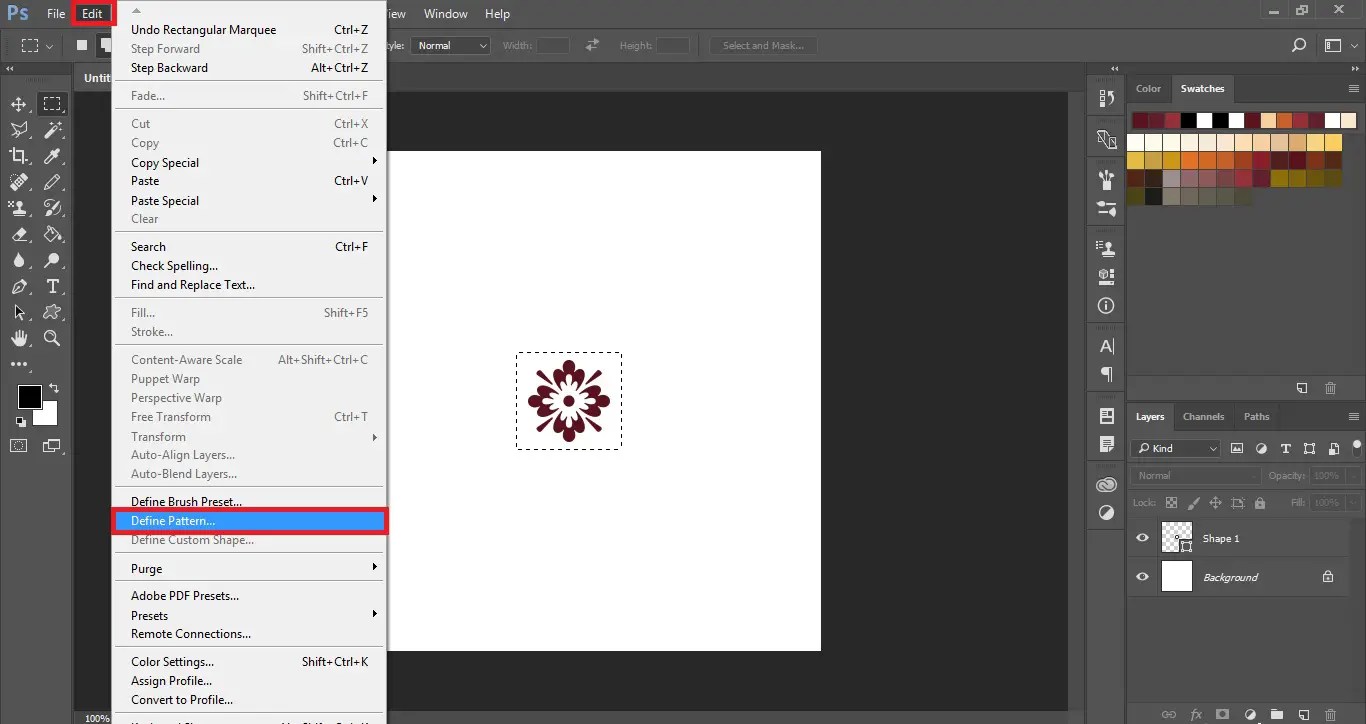The image size is (1366, 724).
Task: Click the Select and Mask button
Action: click(763, 45)
